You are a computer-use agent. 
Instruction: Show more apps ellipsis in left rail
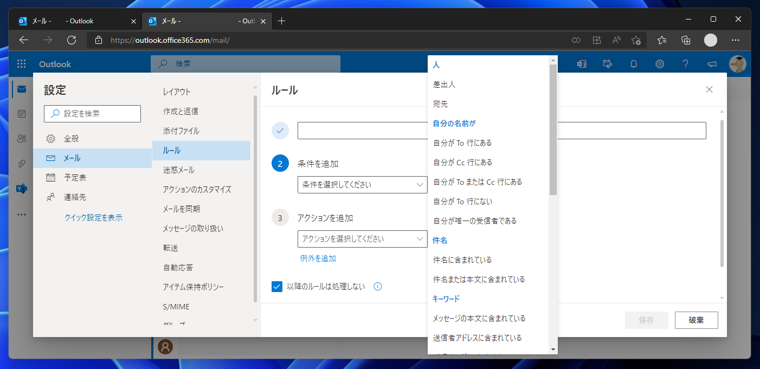[x=21, y=214]
